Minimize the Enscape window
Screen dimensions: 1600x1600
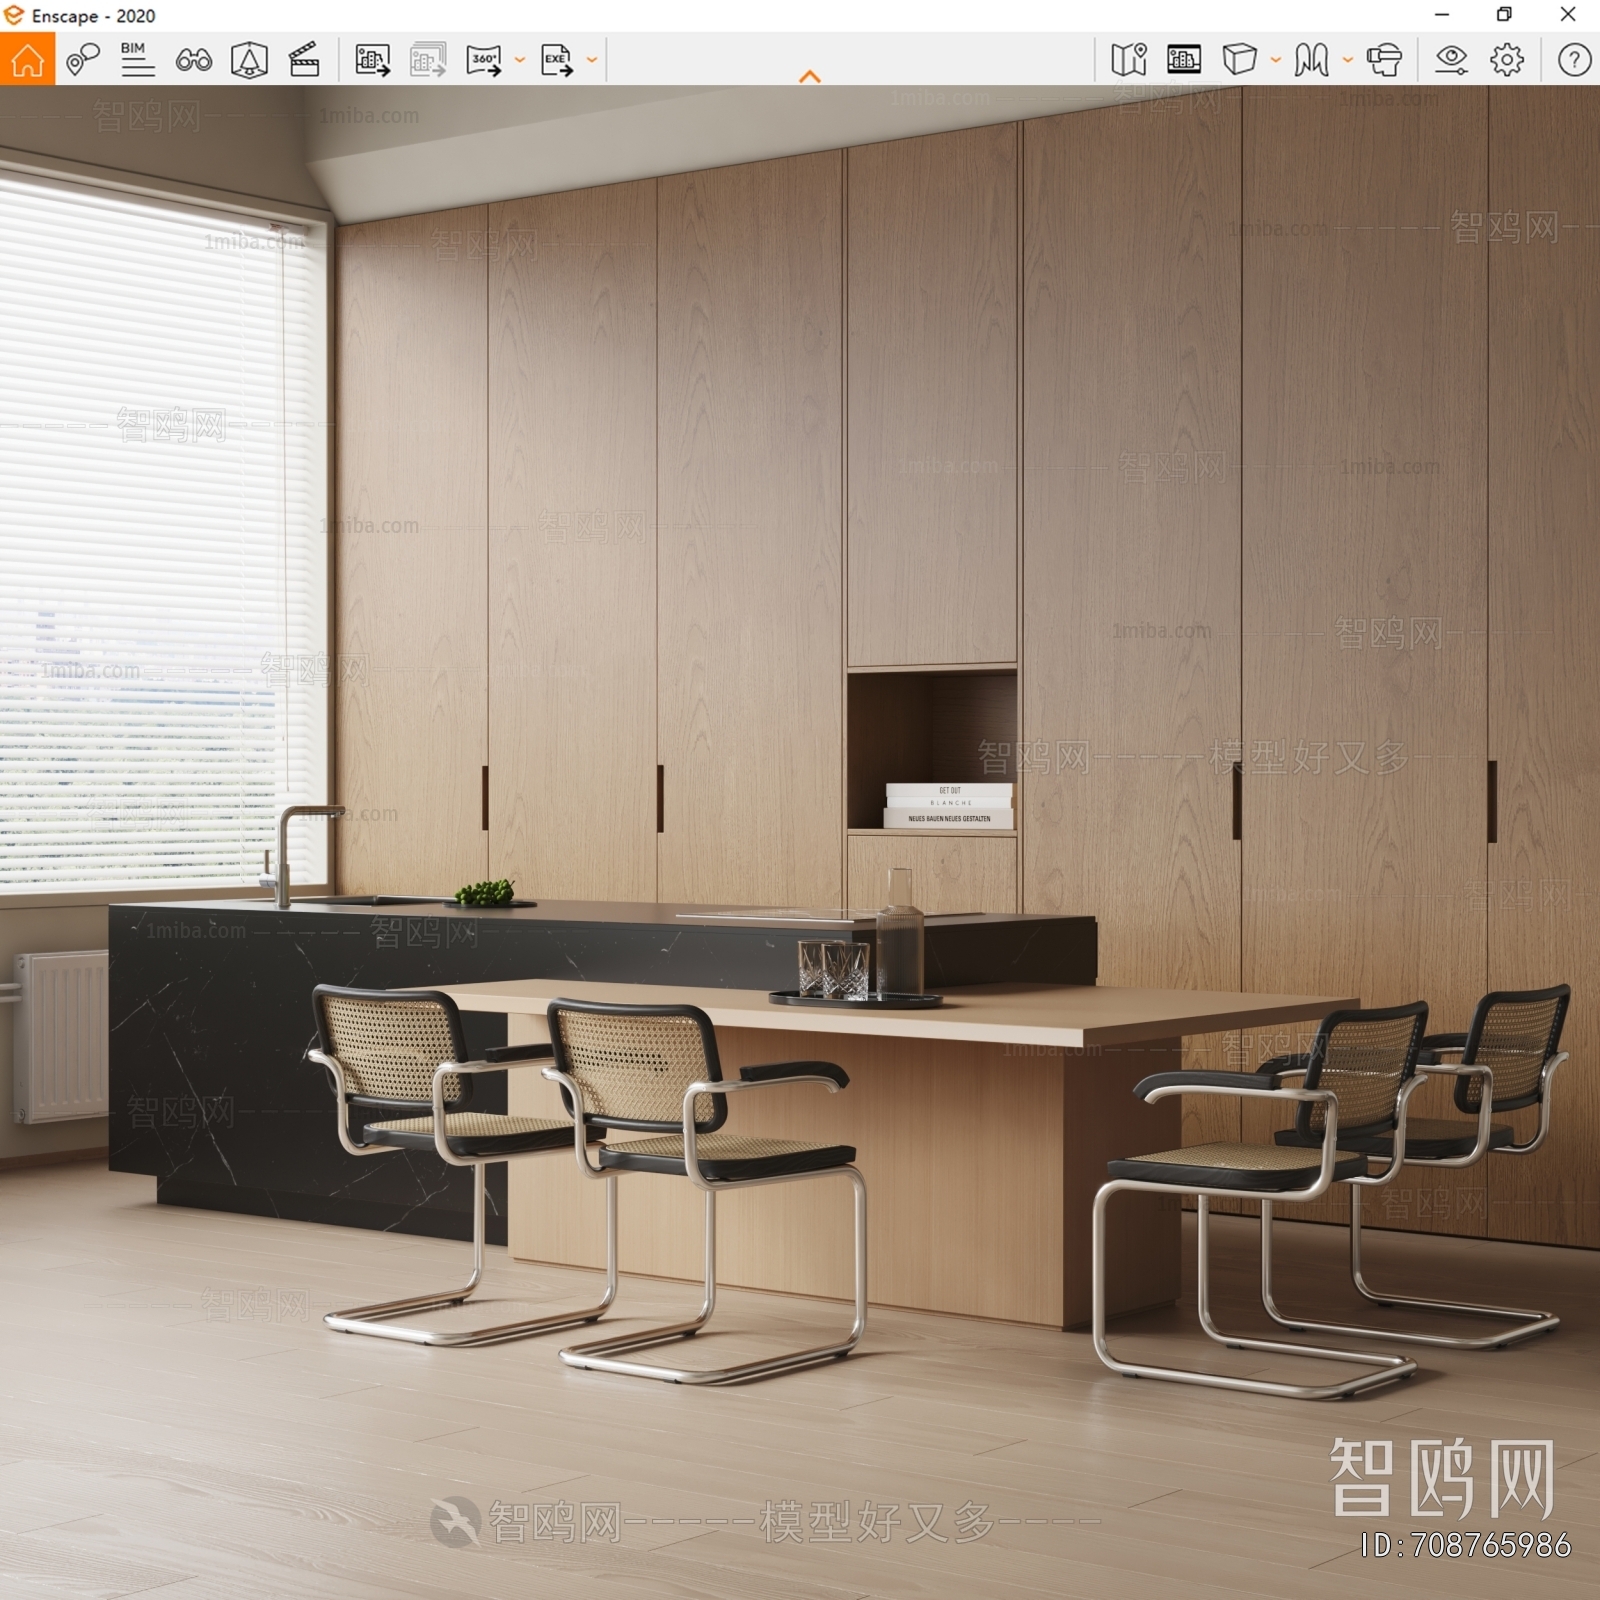pos(1442,14)
